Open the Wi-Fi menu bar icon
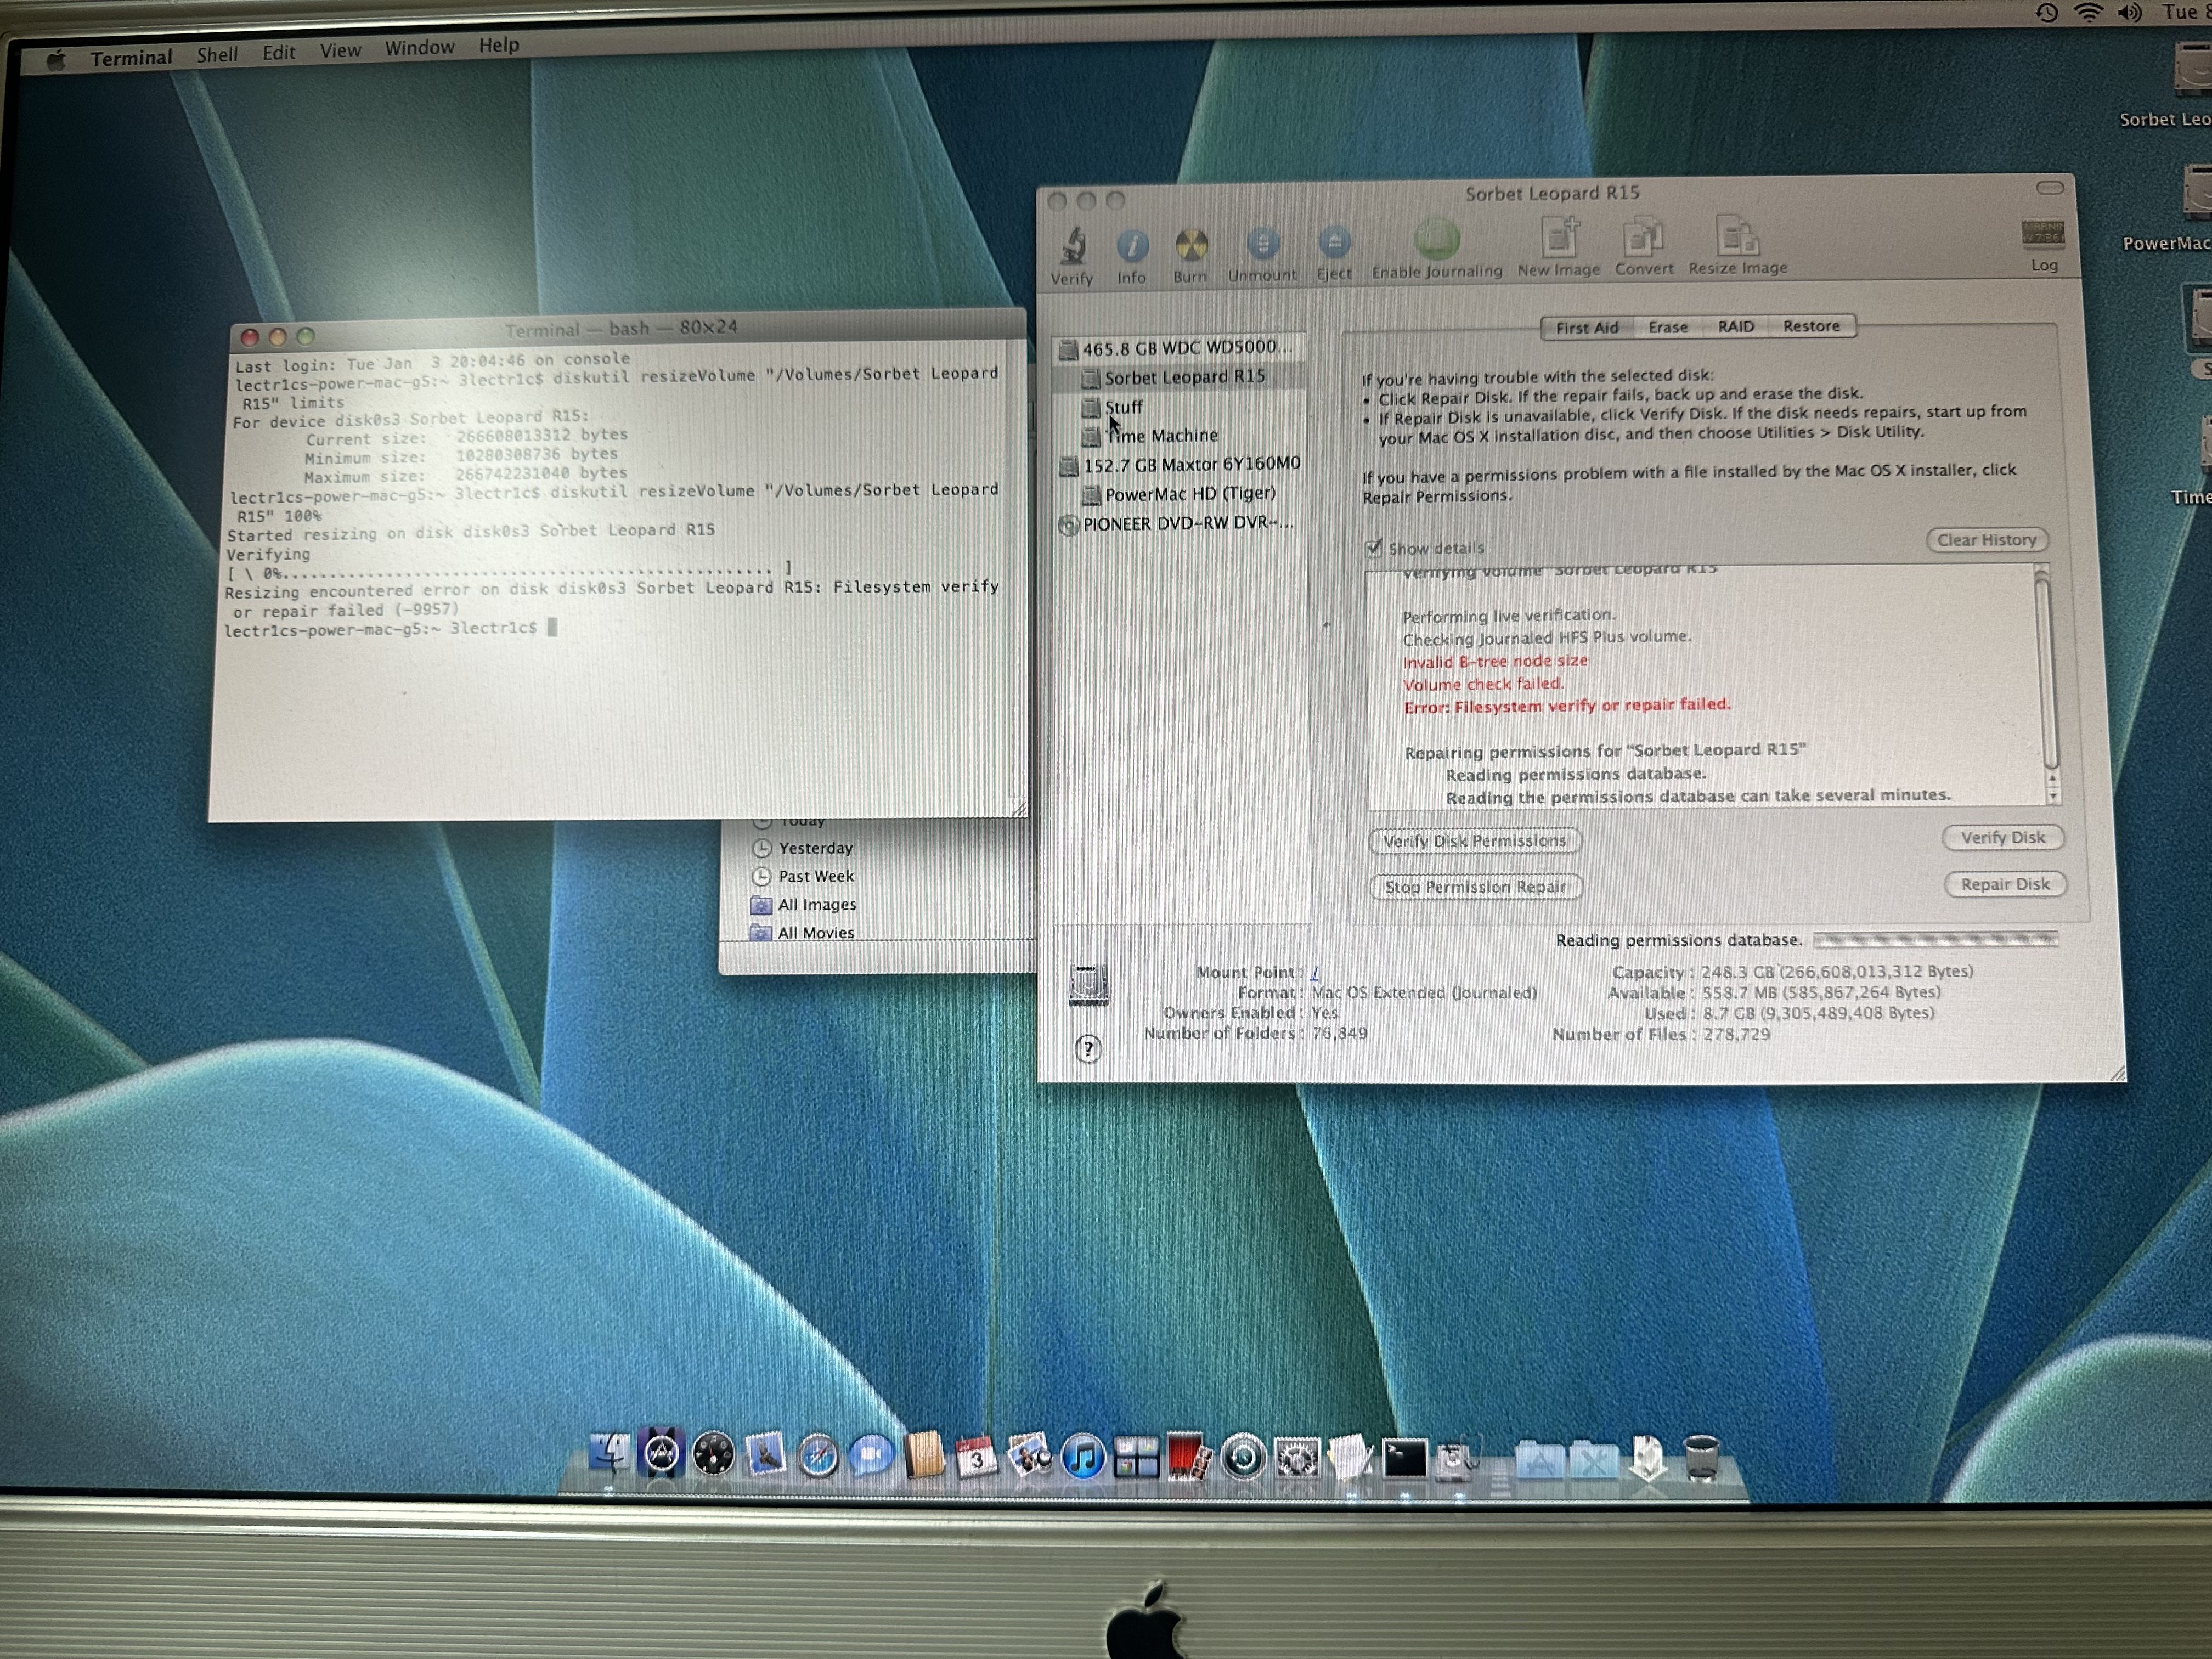 (x=2088, y=12)
